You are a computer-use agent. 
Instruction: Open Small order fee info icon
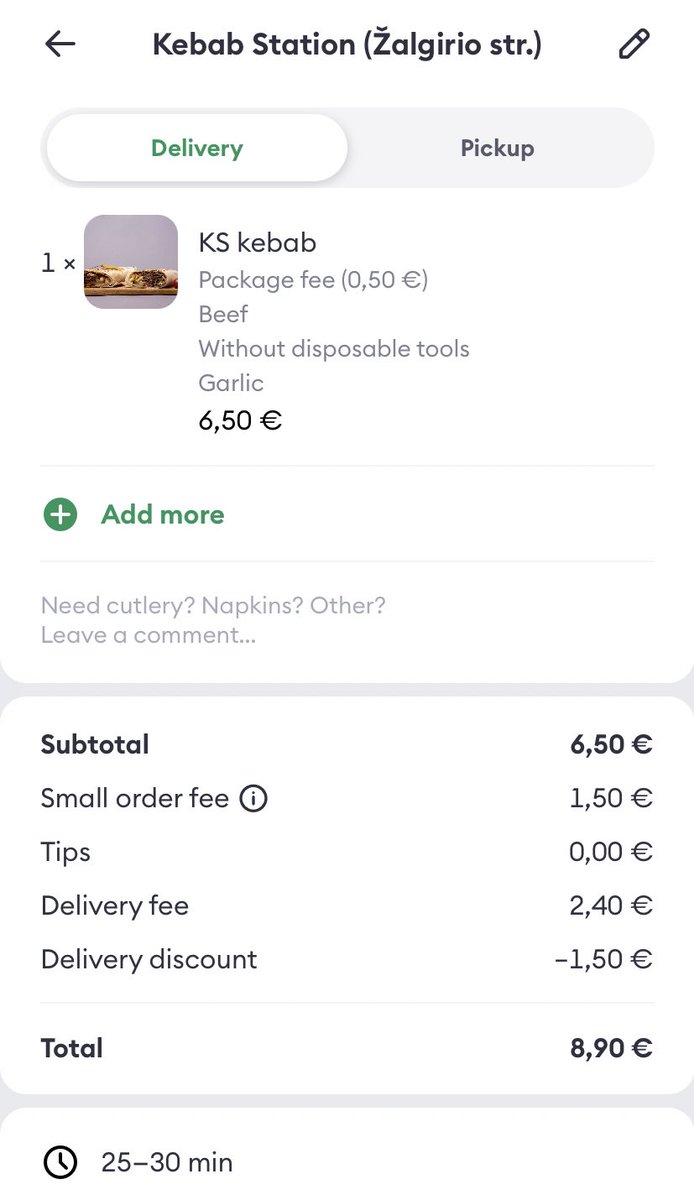(x=254, y=799)
